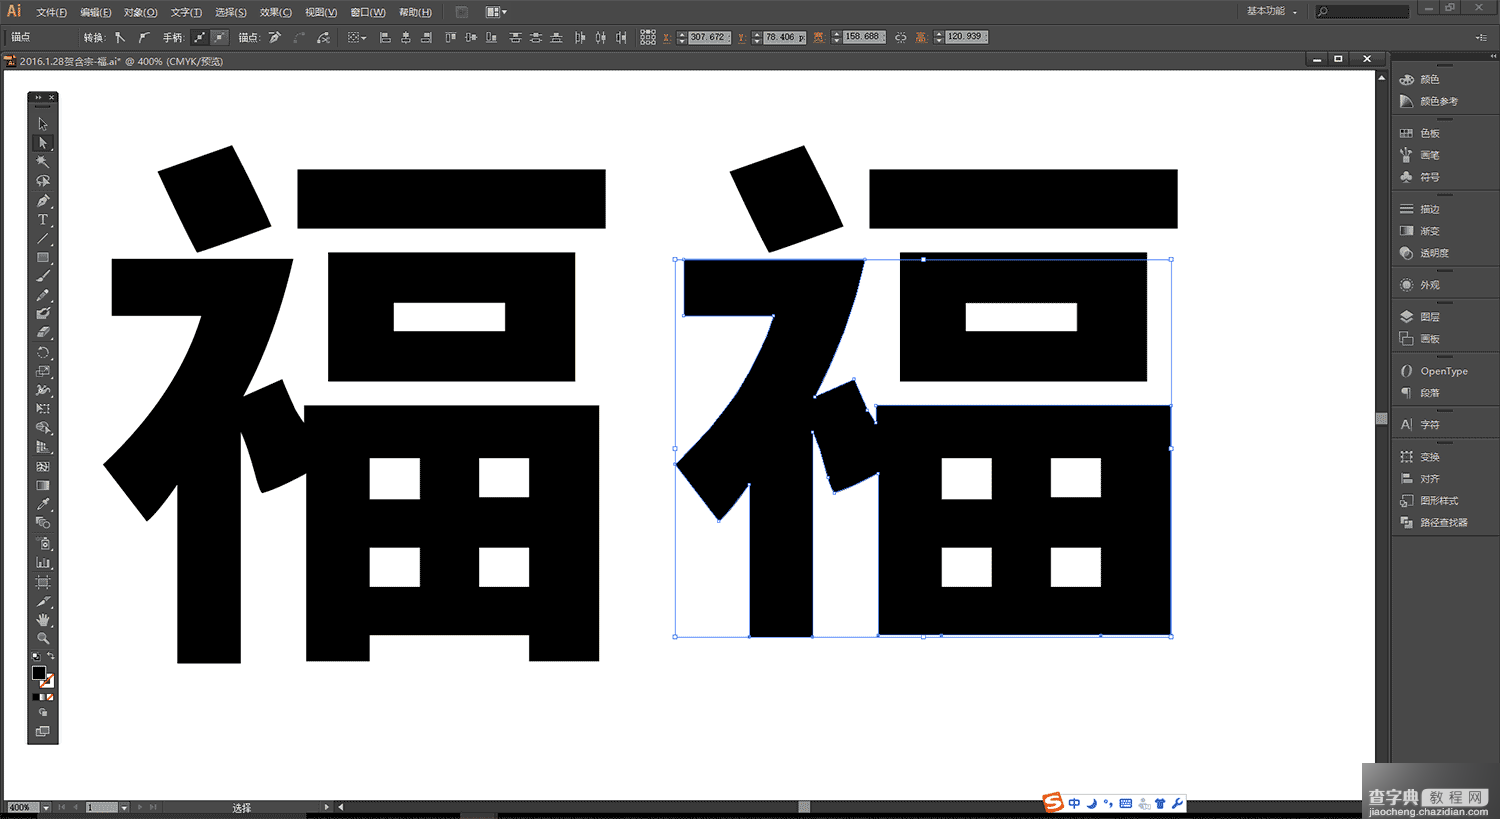Open the 描边 stroke panel
Image resolution: width=1500 pixels, height=819 pixels.
[1429, 209]
